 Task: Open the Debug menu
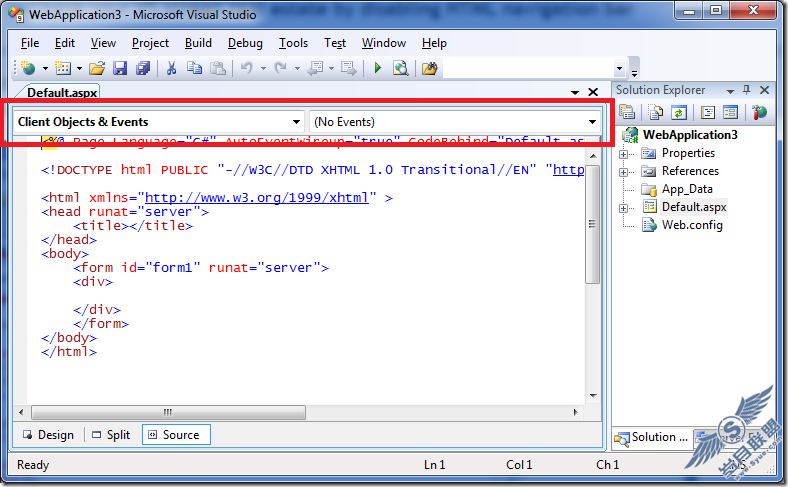(x=245, y=43)
